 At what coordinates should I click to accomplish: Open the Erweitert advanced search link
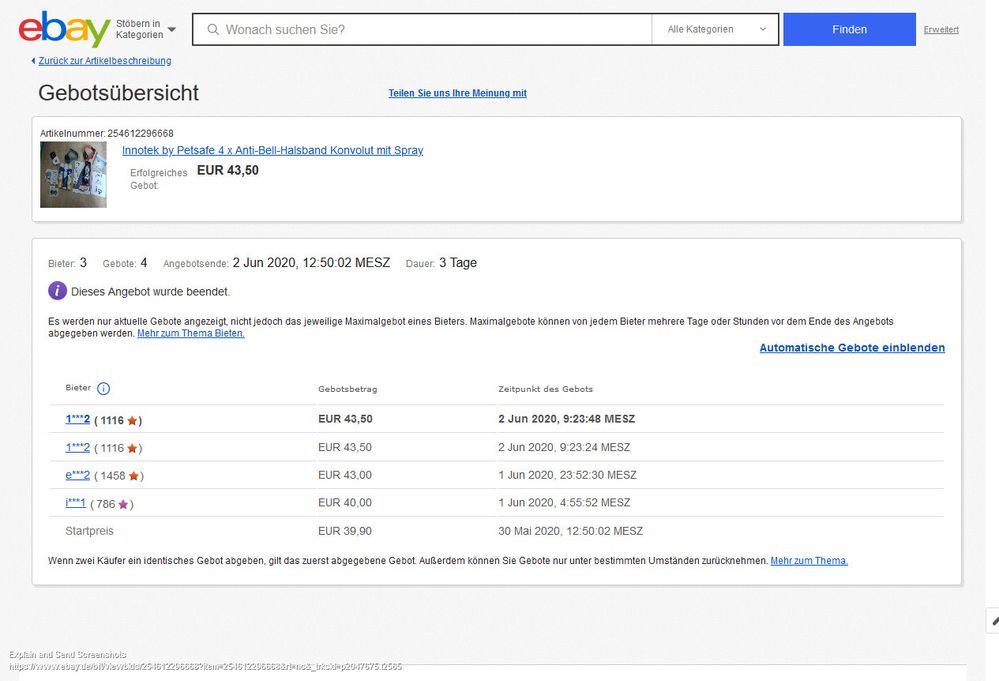(940, 30)
